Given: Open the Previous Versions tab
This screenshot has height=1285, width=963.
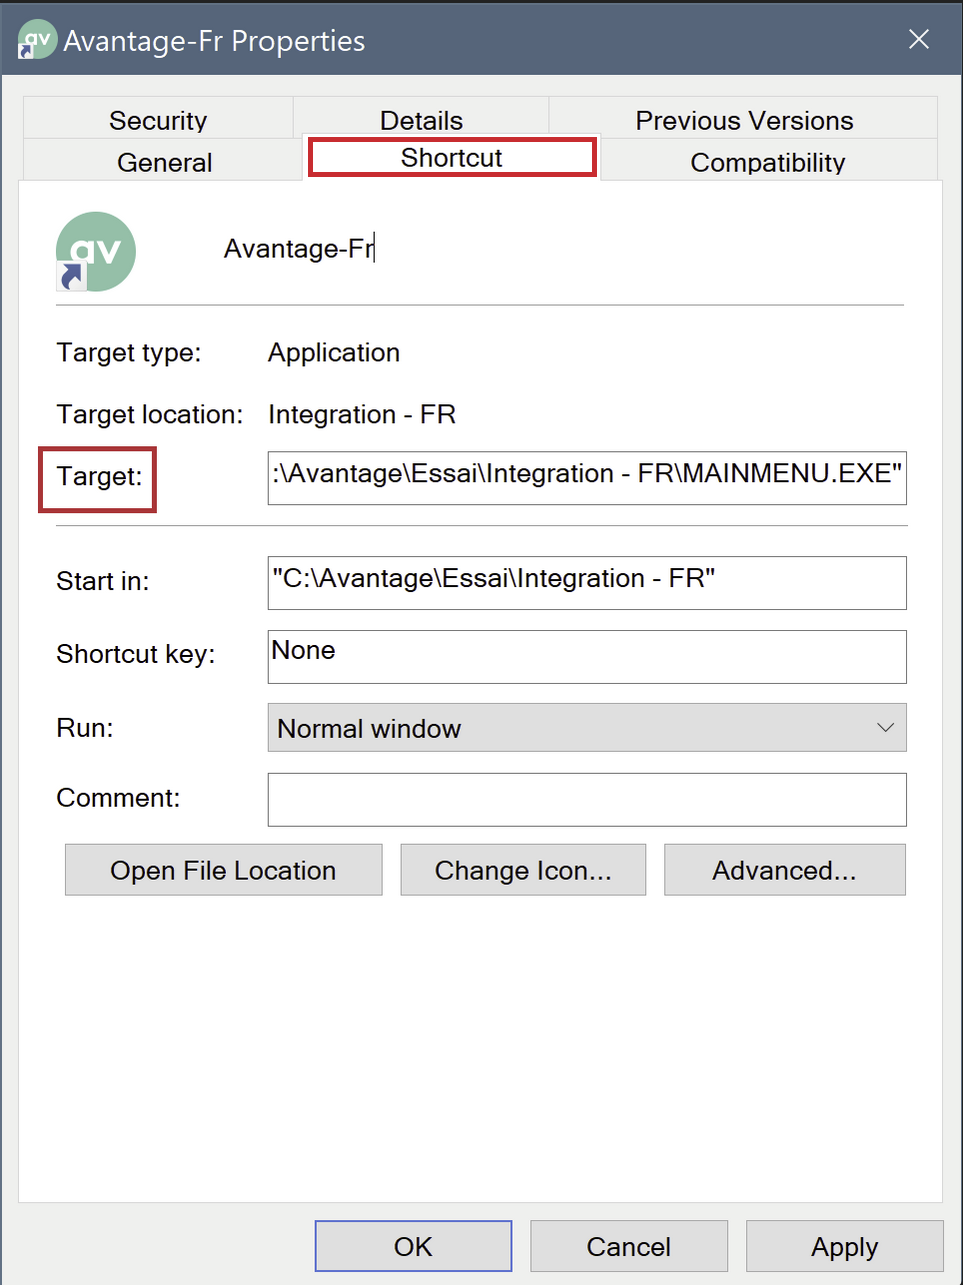Looking at the screenshot, I should 744,120.
